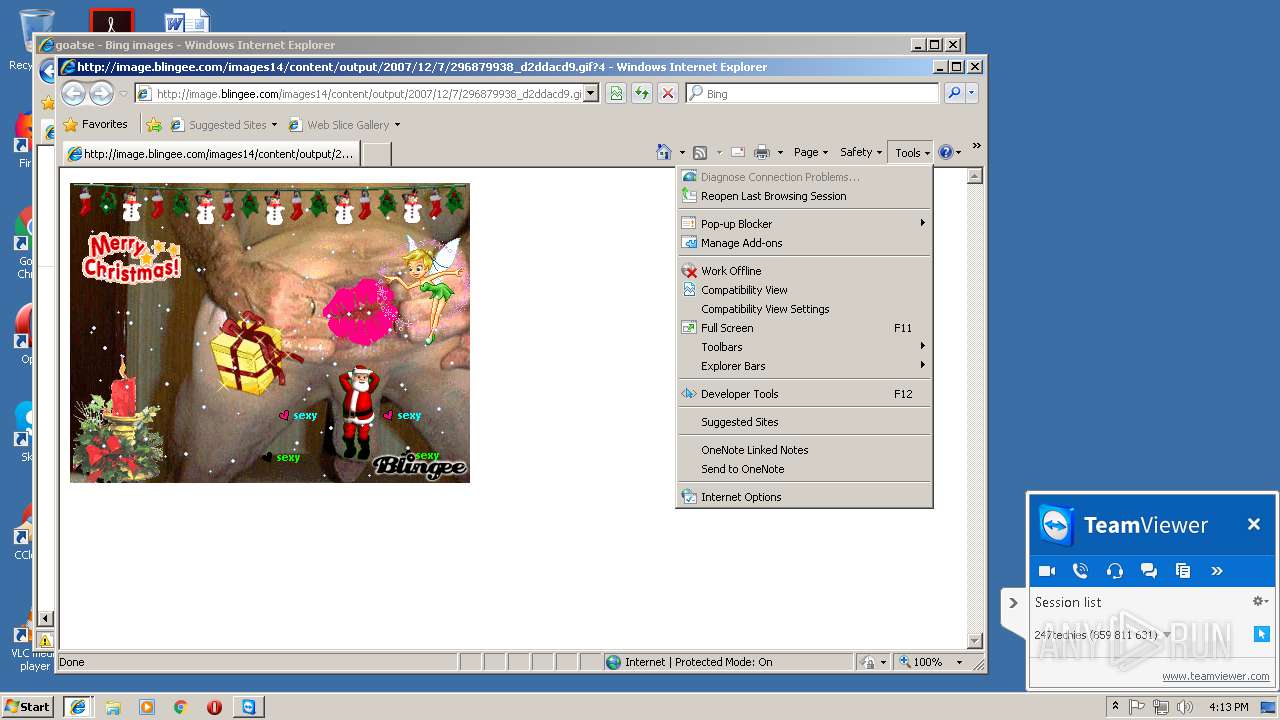The width and height of the screenshot is (1280, 720).
Task: Close the TeamViewer panel
Action: 1253,524
